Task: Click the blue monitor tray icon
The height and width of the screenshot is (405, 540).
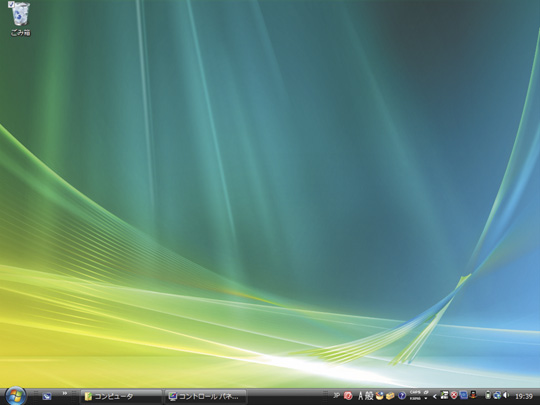Action: point(464,395)
